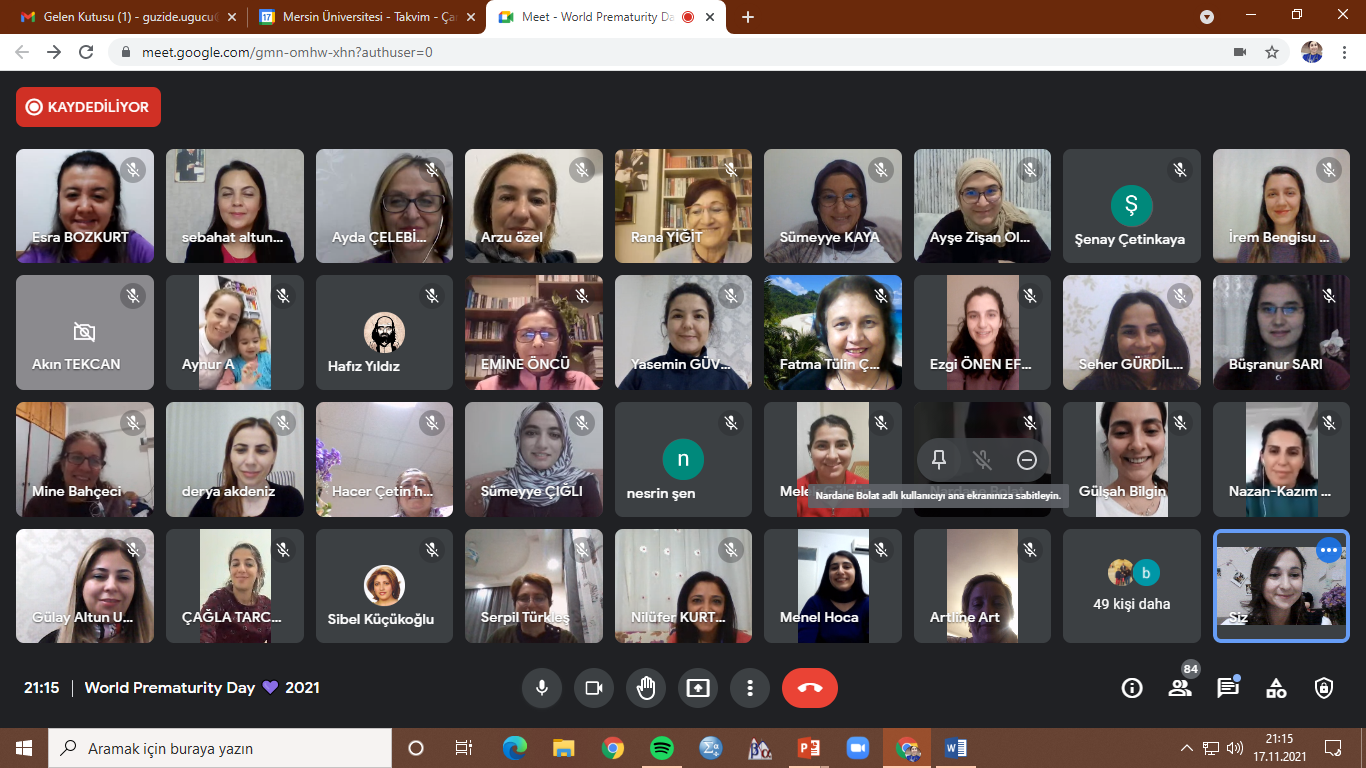Screen dimensions: 1366x768
Task: Switch to Mersin Üniversitesi Takvim tab
Action: click(367, 17)
